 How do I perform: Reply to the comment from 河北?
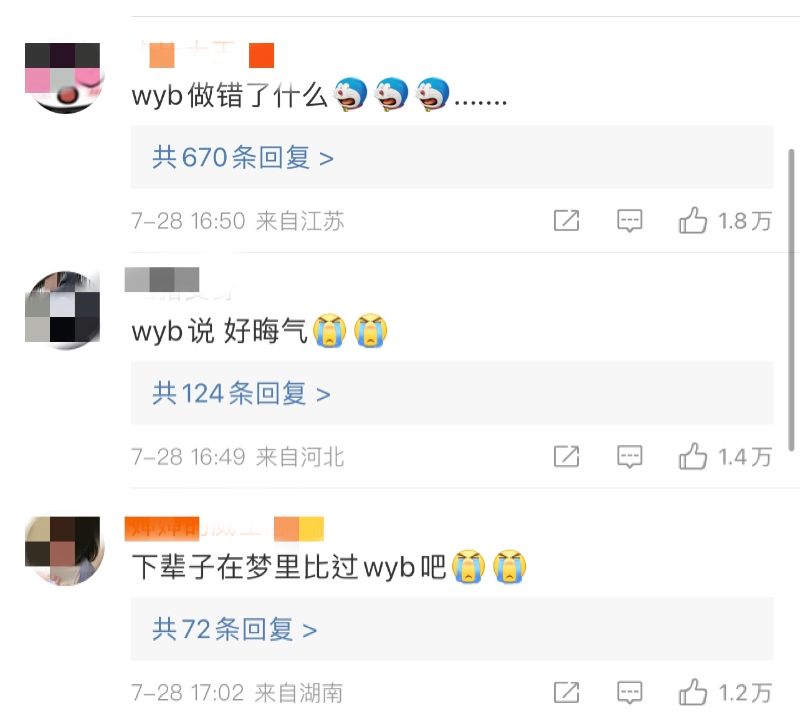point(630,456)
